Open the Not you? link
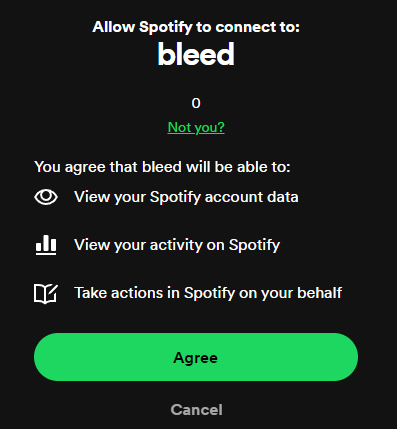This screenshot has height=429, width=397. pyautogui.click(x=196, y=127)
